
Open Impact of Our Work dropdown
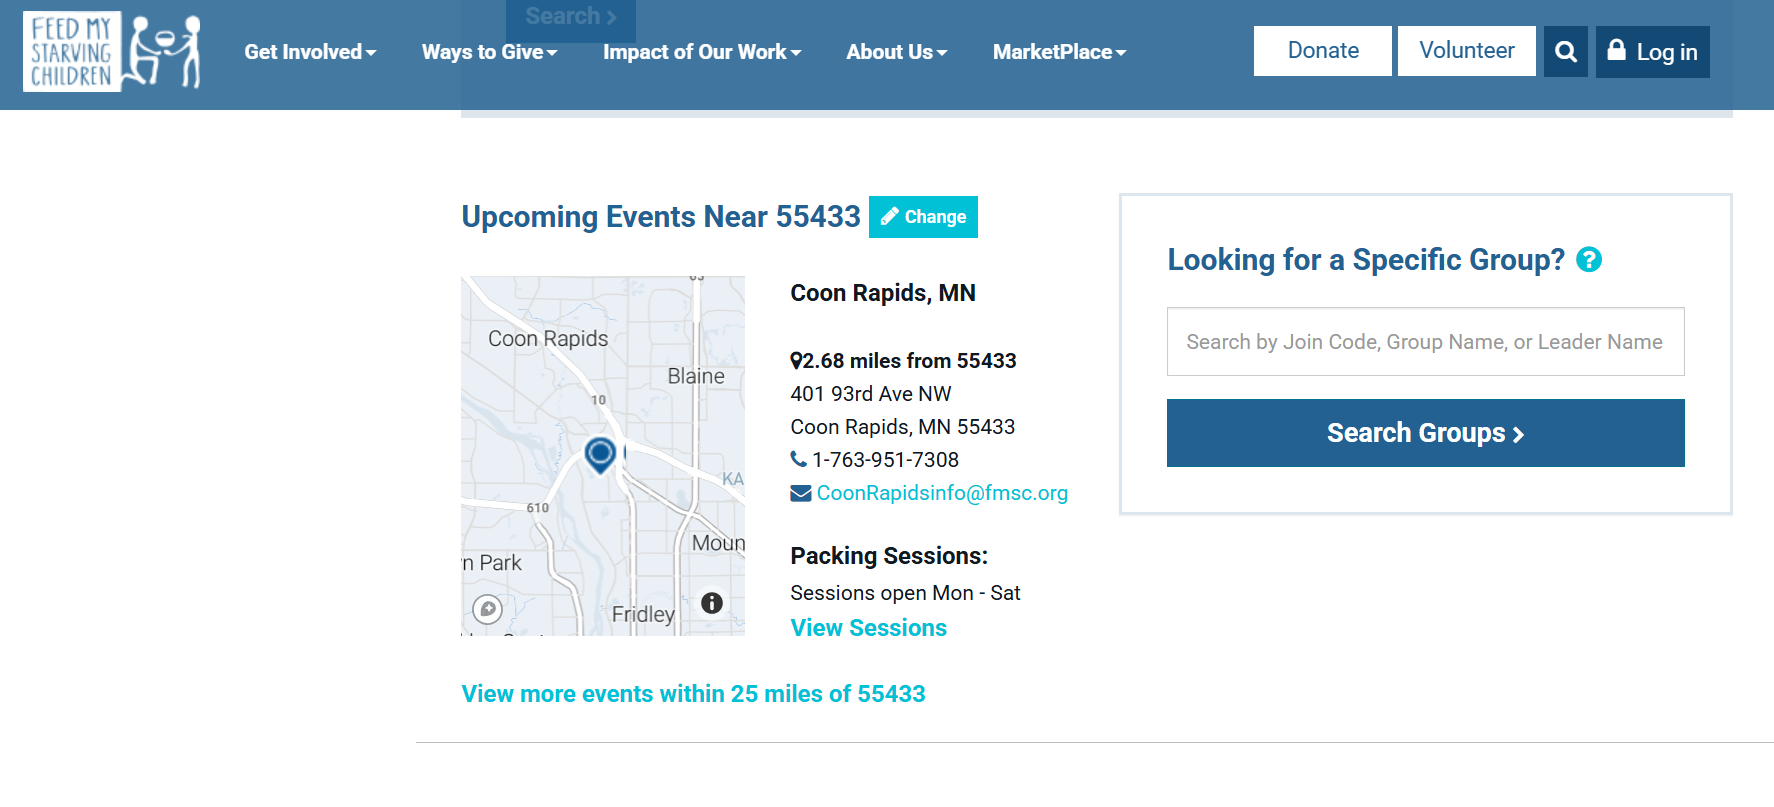coord(701,52)
